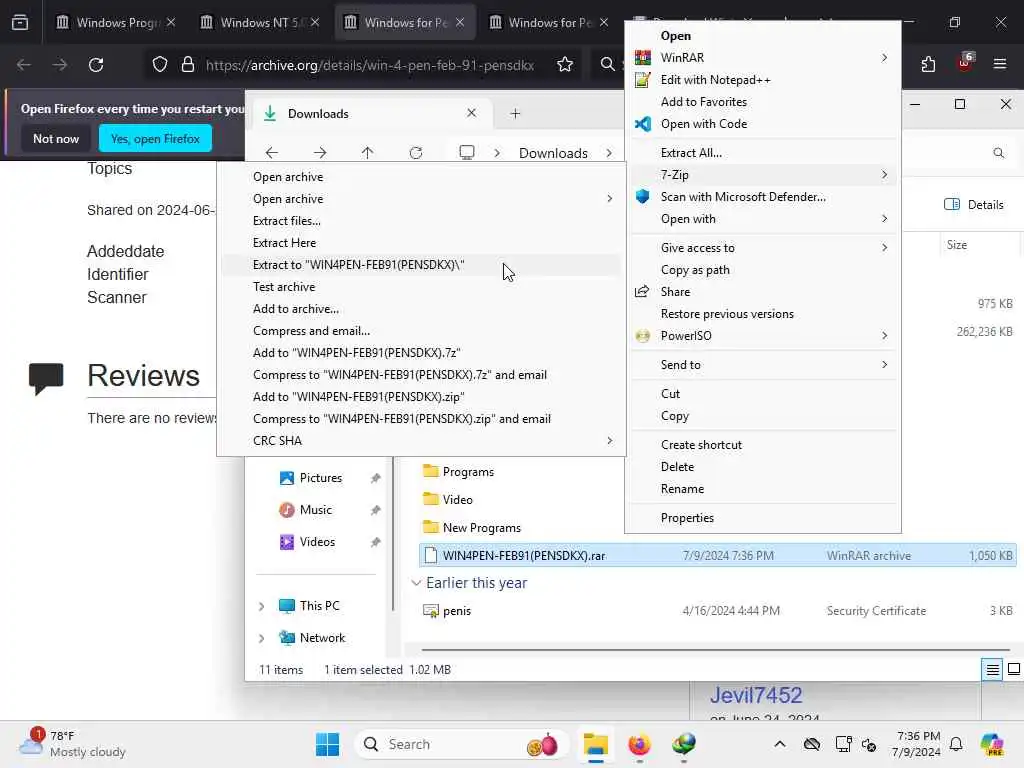Click the Details pane button
The width and height of the screenshot is (1024, 768).
click(x=974, y=204)
